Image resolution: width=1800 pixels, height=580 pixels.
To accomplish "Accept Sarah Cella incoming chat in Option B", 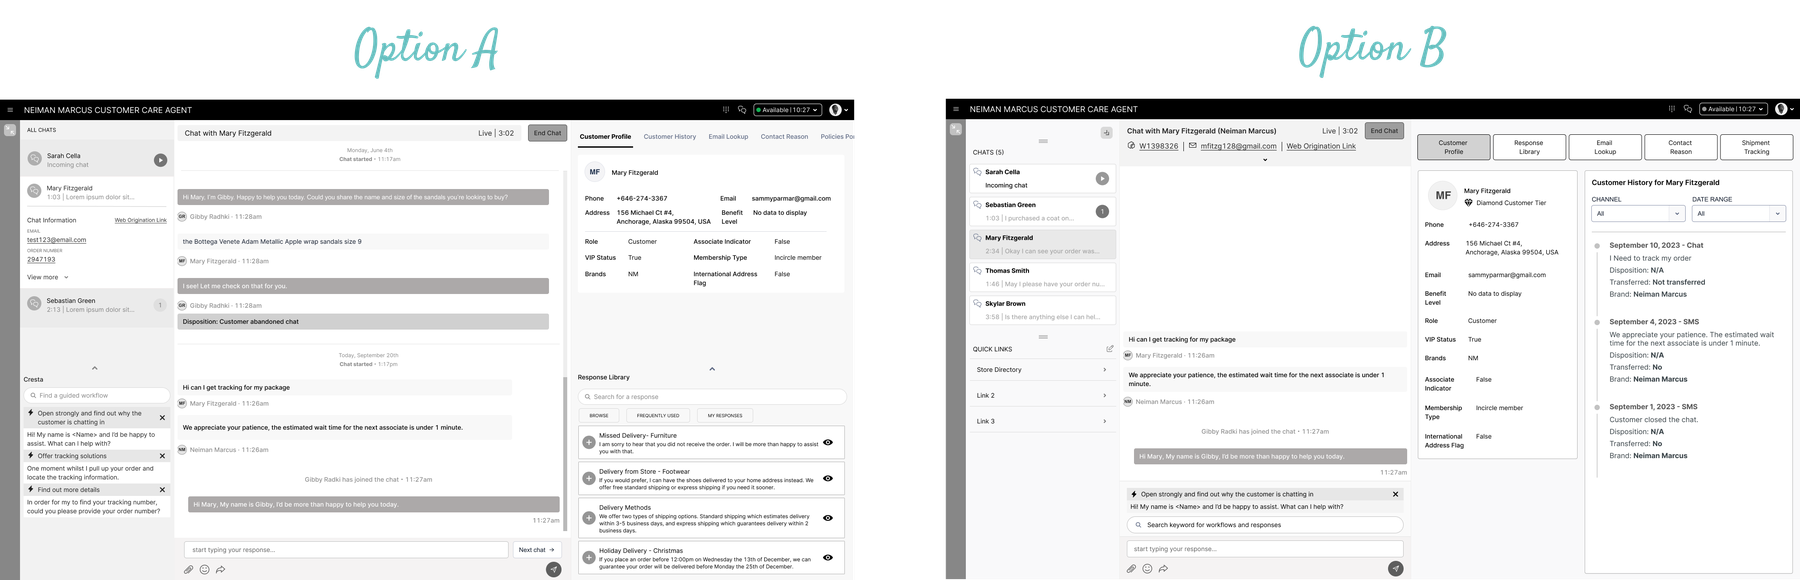I will click(x=1102, y=178).
